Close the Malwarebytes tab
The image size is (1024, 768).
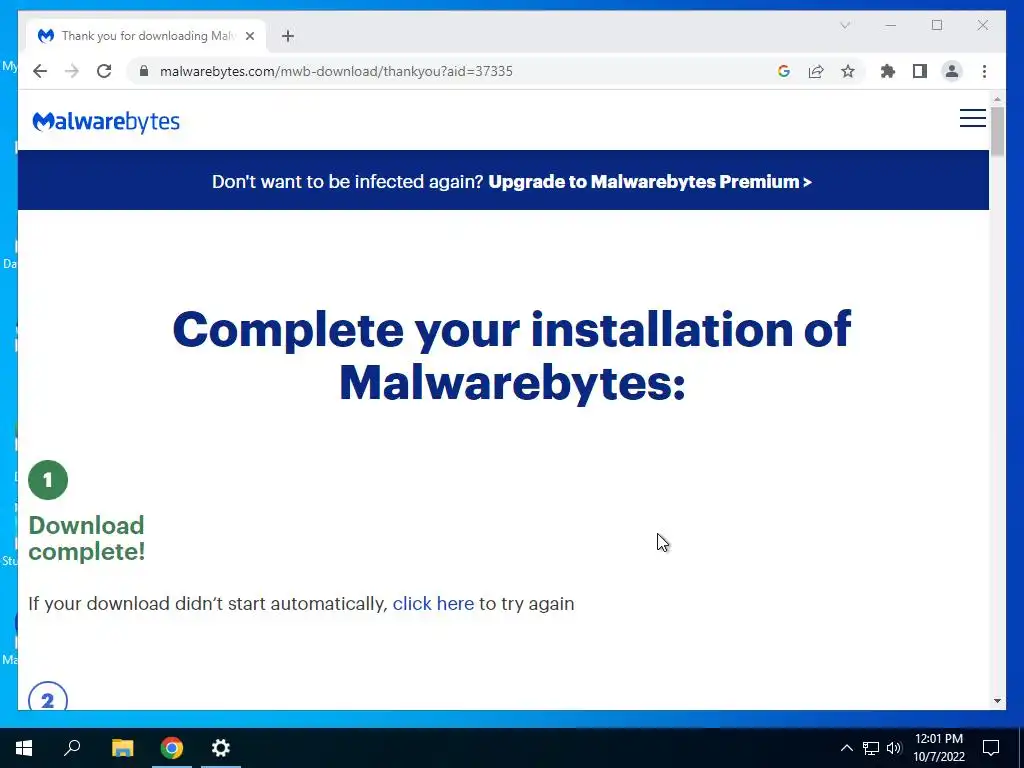pyautogui.click(x=249, y=36)
